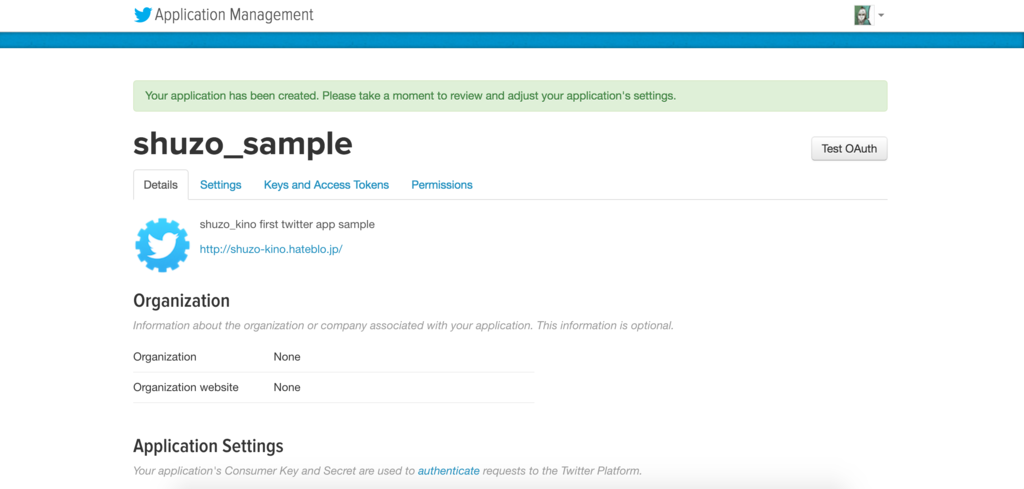This screenshot has width=1024, height=489.
Task: Click the green application created banner
Action: 510,96
